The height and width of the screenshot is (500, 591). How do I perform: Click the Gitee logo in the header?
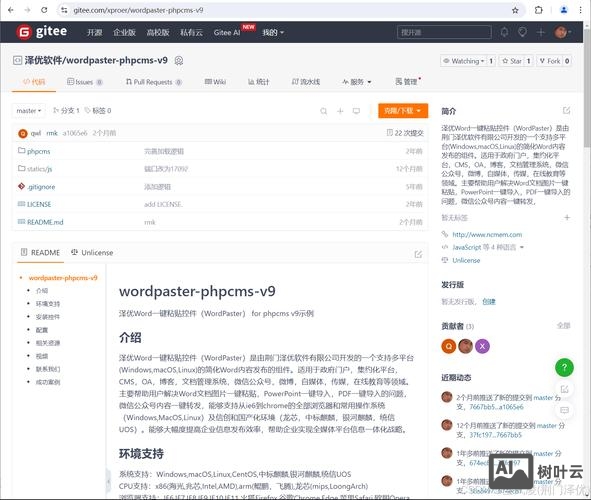click(41, 32)
